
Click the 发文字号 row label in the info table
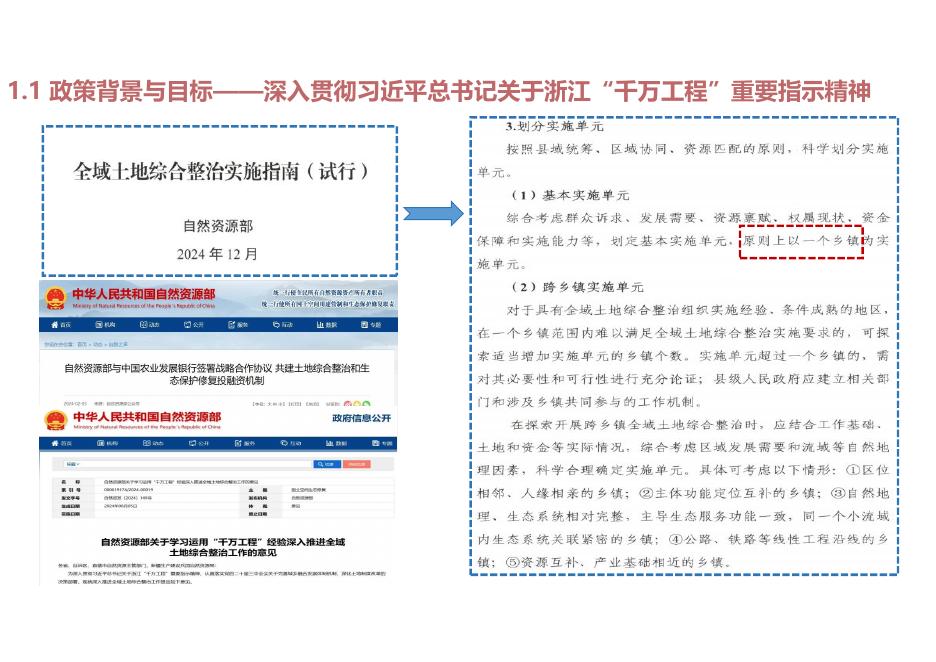(70, 497)
